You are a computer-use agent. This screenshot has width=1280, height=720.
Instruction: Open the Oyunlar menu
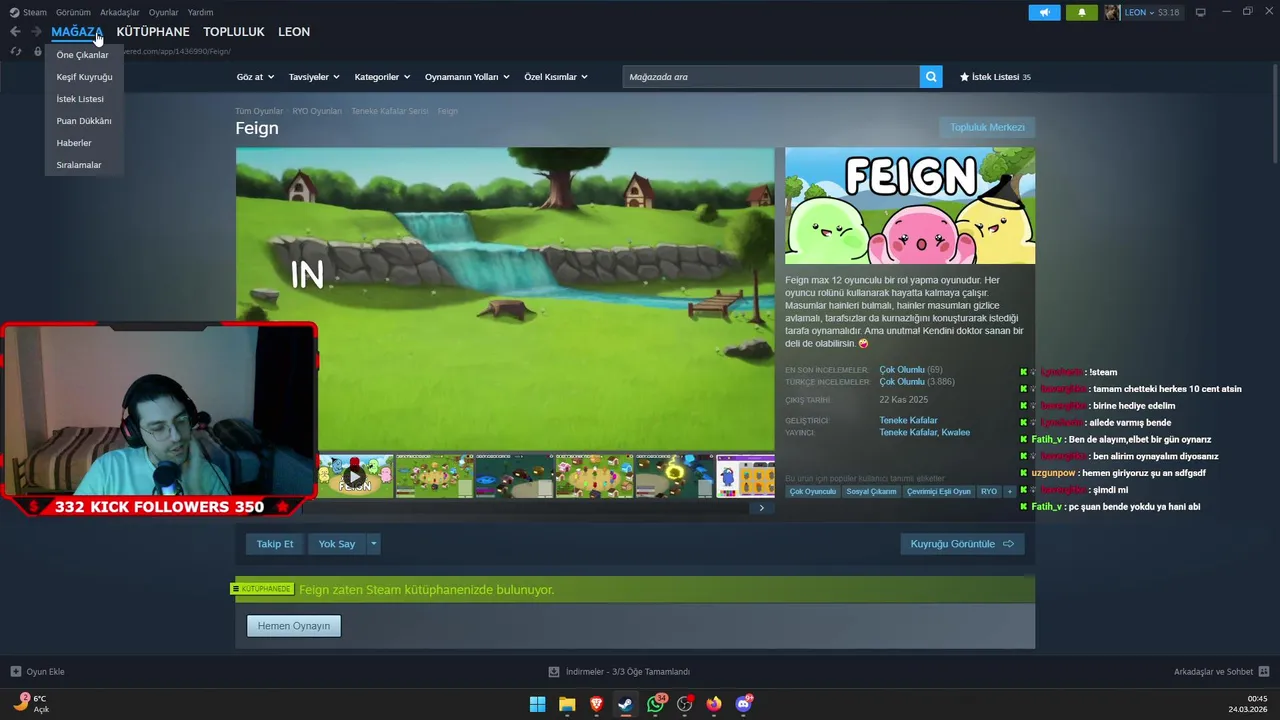pos(163,13)
